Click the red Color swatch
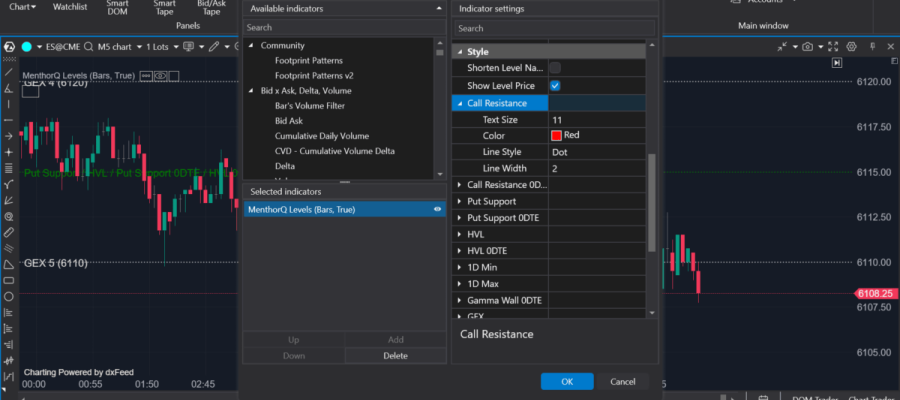The height and width of the screenshot is (400, 900). pos(556,135)
